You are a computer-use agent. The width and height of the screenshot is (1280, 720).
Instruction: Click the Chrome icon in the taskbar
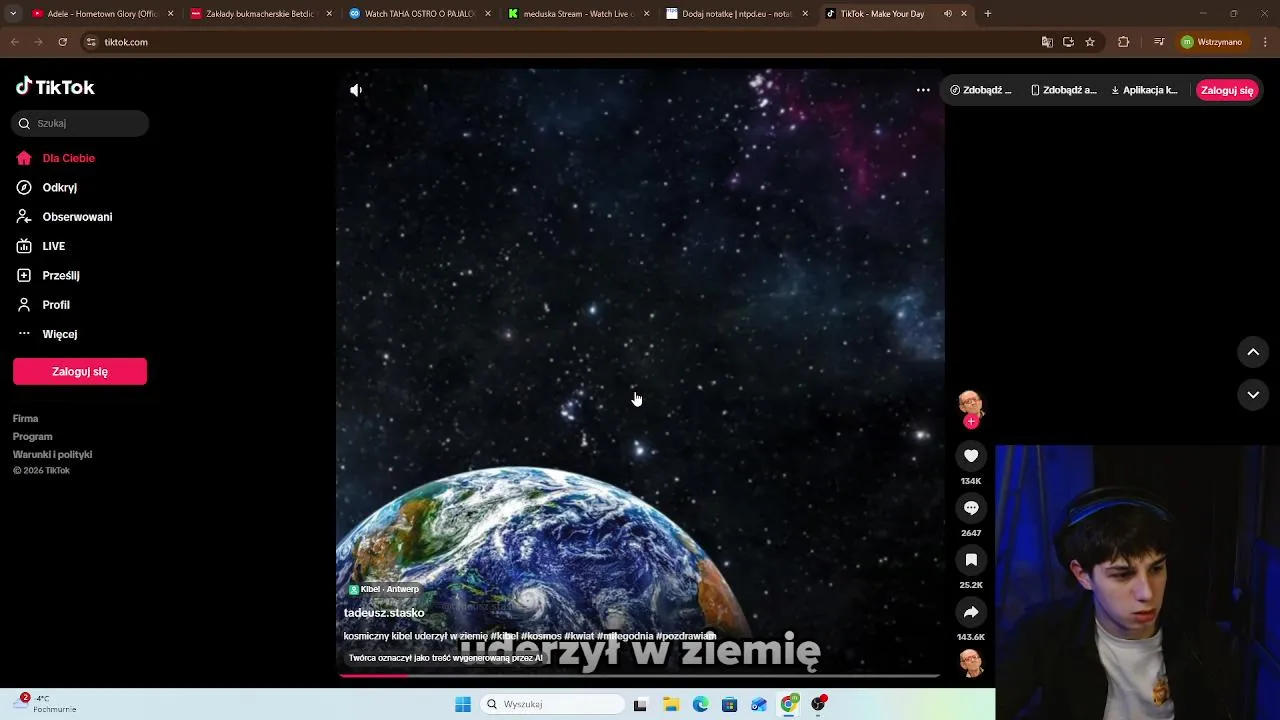tap(789, 704)
